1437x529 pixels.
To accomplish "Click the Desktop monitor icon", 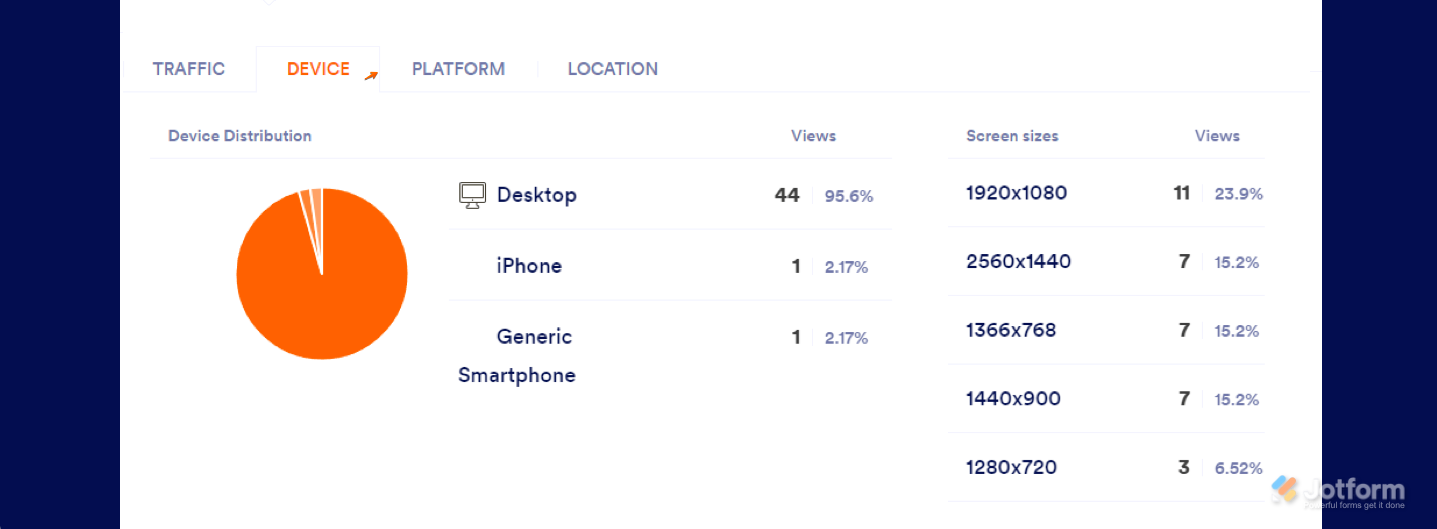I will 472,195.
